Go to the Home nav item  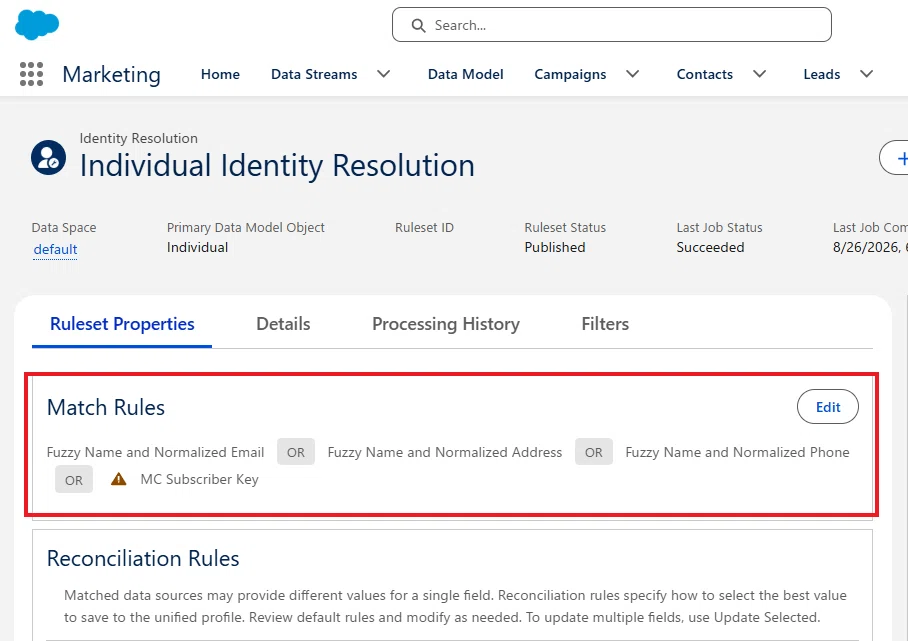coord(220,74)
